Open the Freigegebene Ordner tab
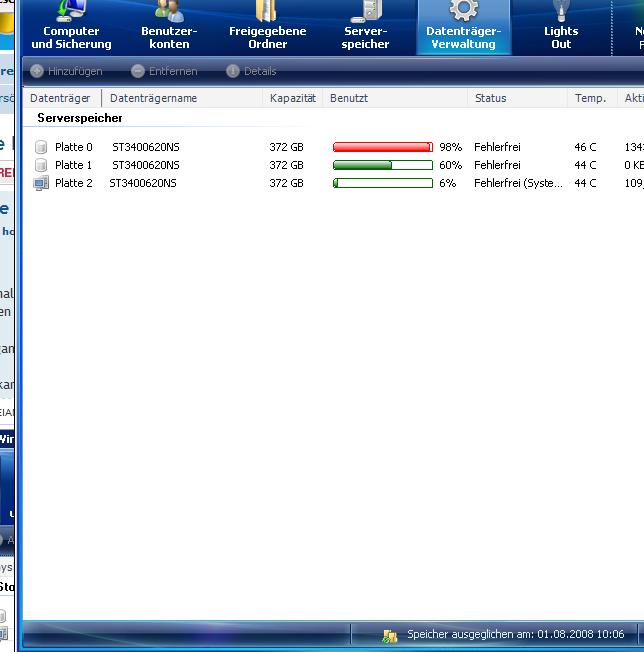 pos(267,27)
